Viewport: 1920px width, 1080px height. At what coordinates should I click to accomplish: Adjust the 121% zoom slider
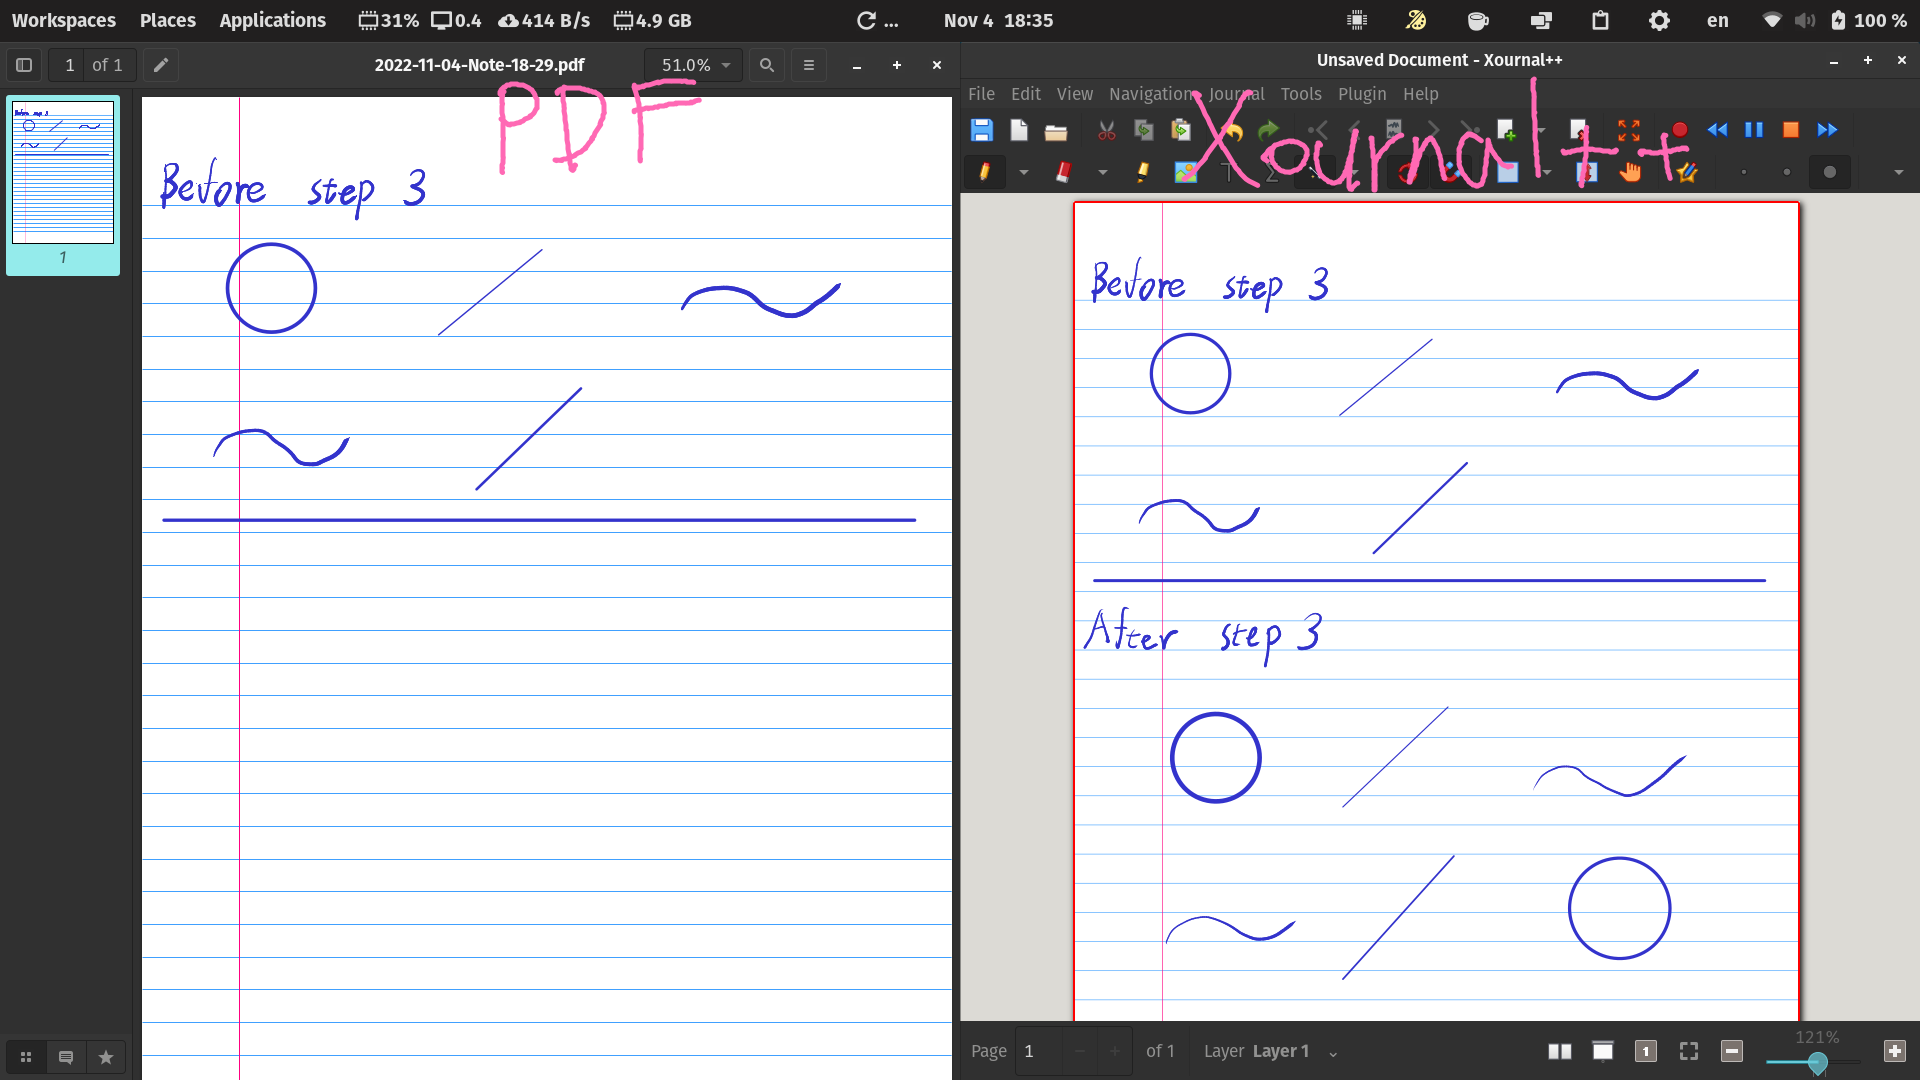1818,1063
